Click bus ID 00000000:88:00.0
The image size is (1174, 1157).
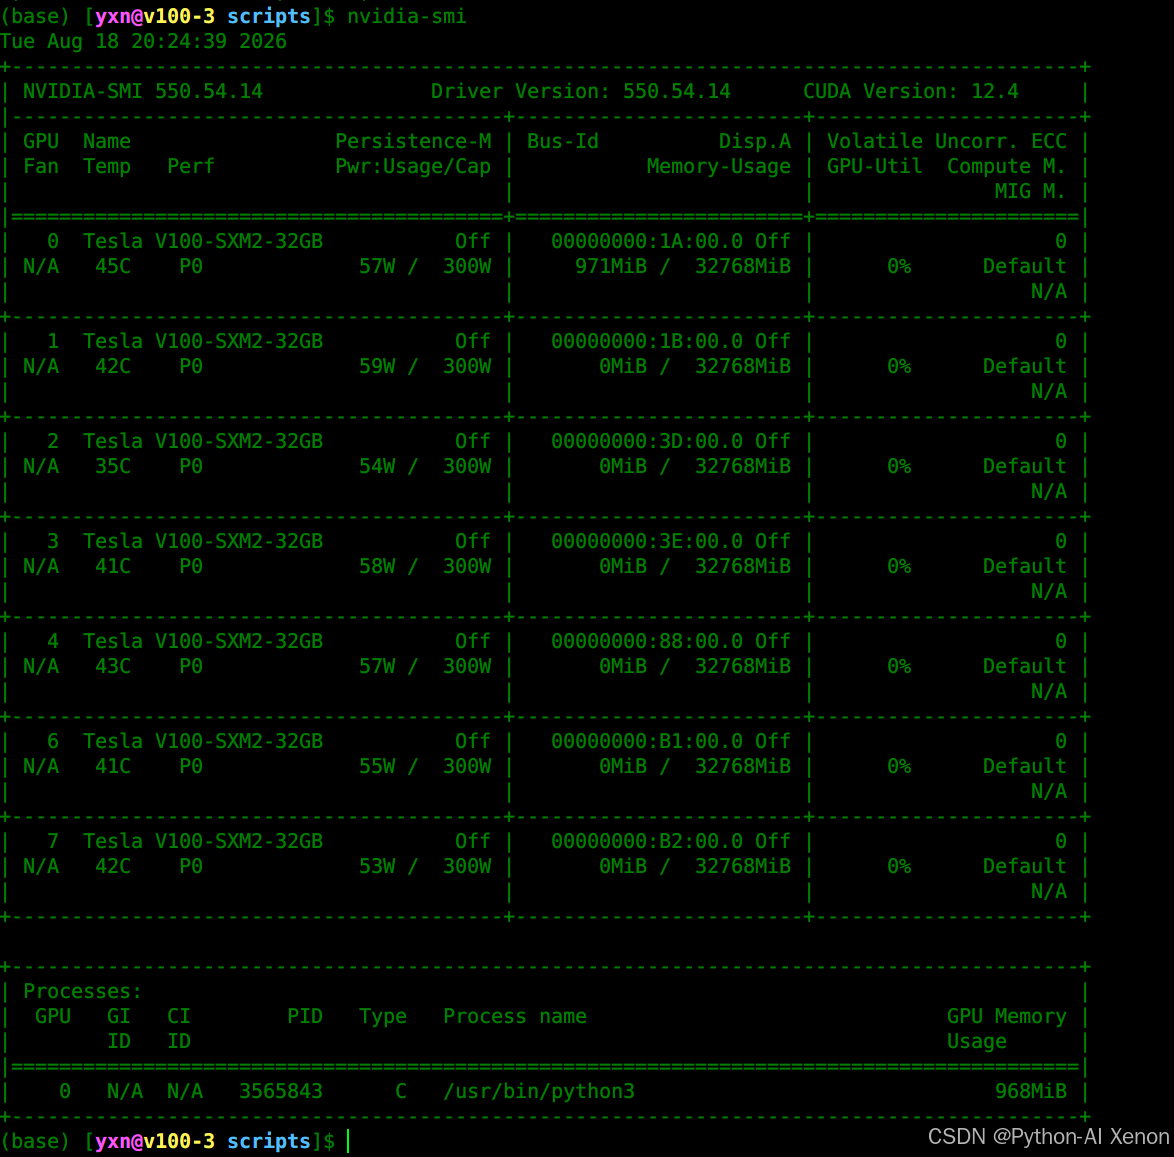pyautogui.click(x=647, y=641)
